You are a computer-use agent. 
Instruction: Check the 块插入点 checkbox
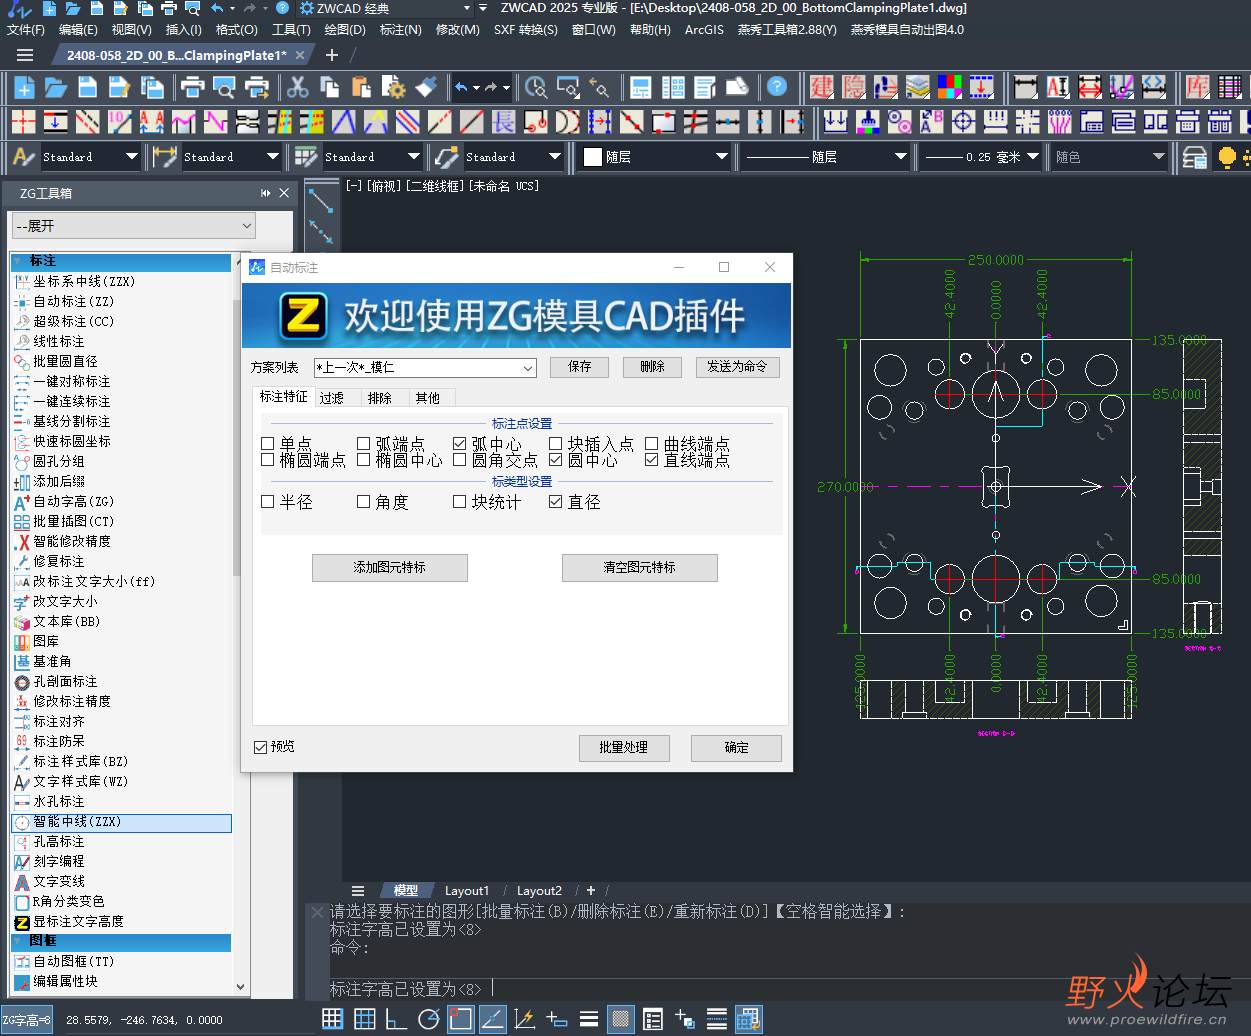(555, 443)
